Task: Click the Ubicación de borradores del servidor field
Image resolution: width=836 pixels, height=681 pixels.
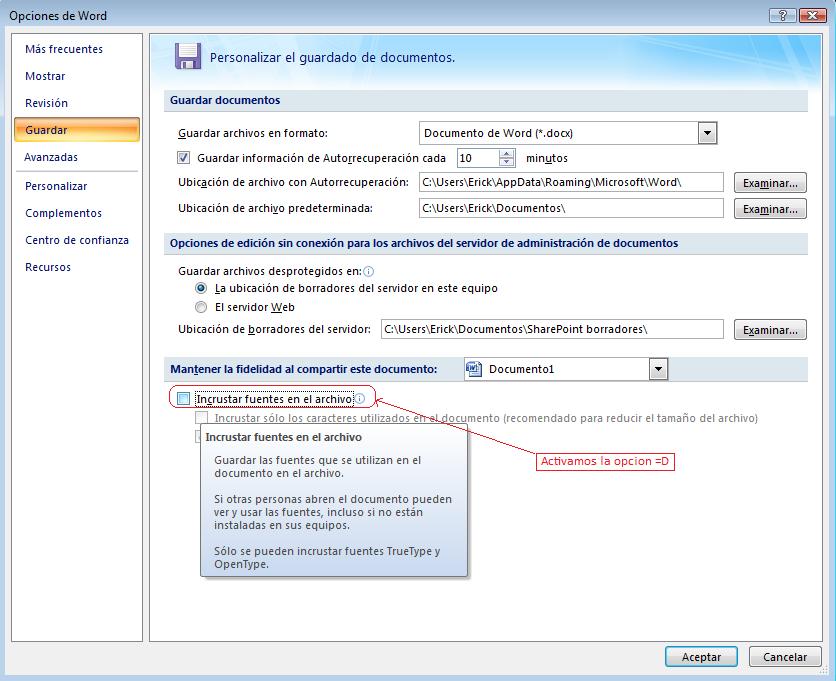Action: tap(550, 329)
